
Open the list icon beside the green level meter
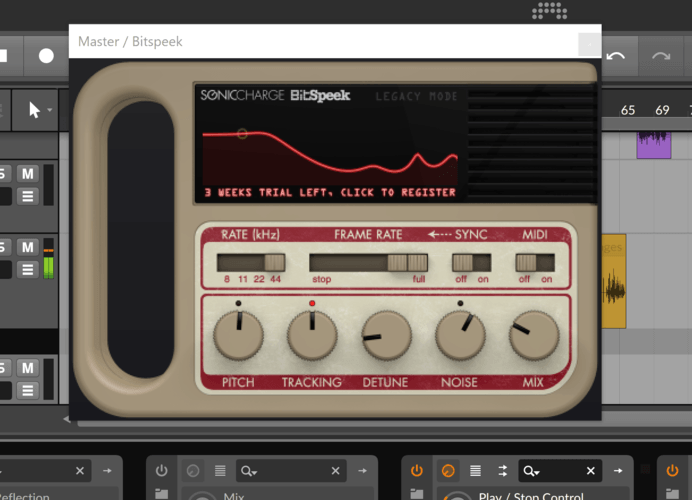coord(27,269)
